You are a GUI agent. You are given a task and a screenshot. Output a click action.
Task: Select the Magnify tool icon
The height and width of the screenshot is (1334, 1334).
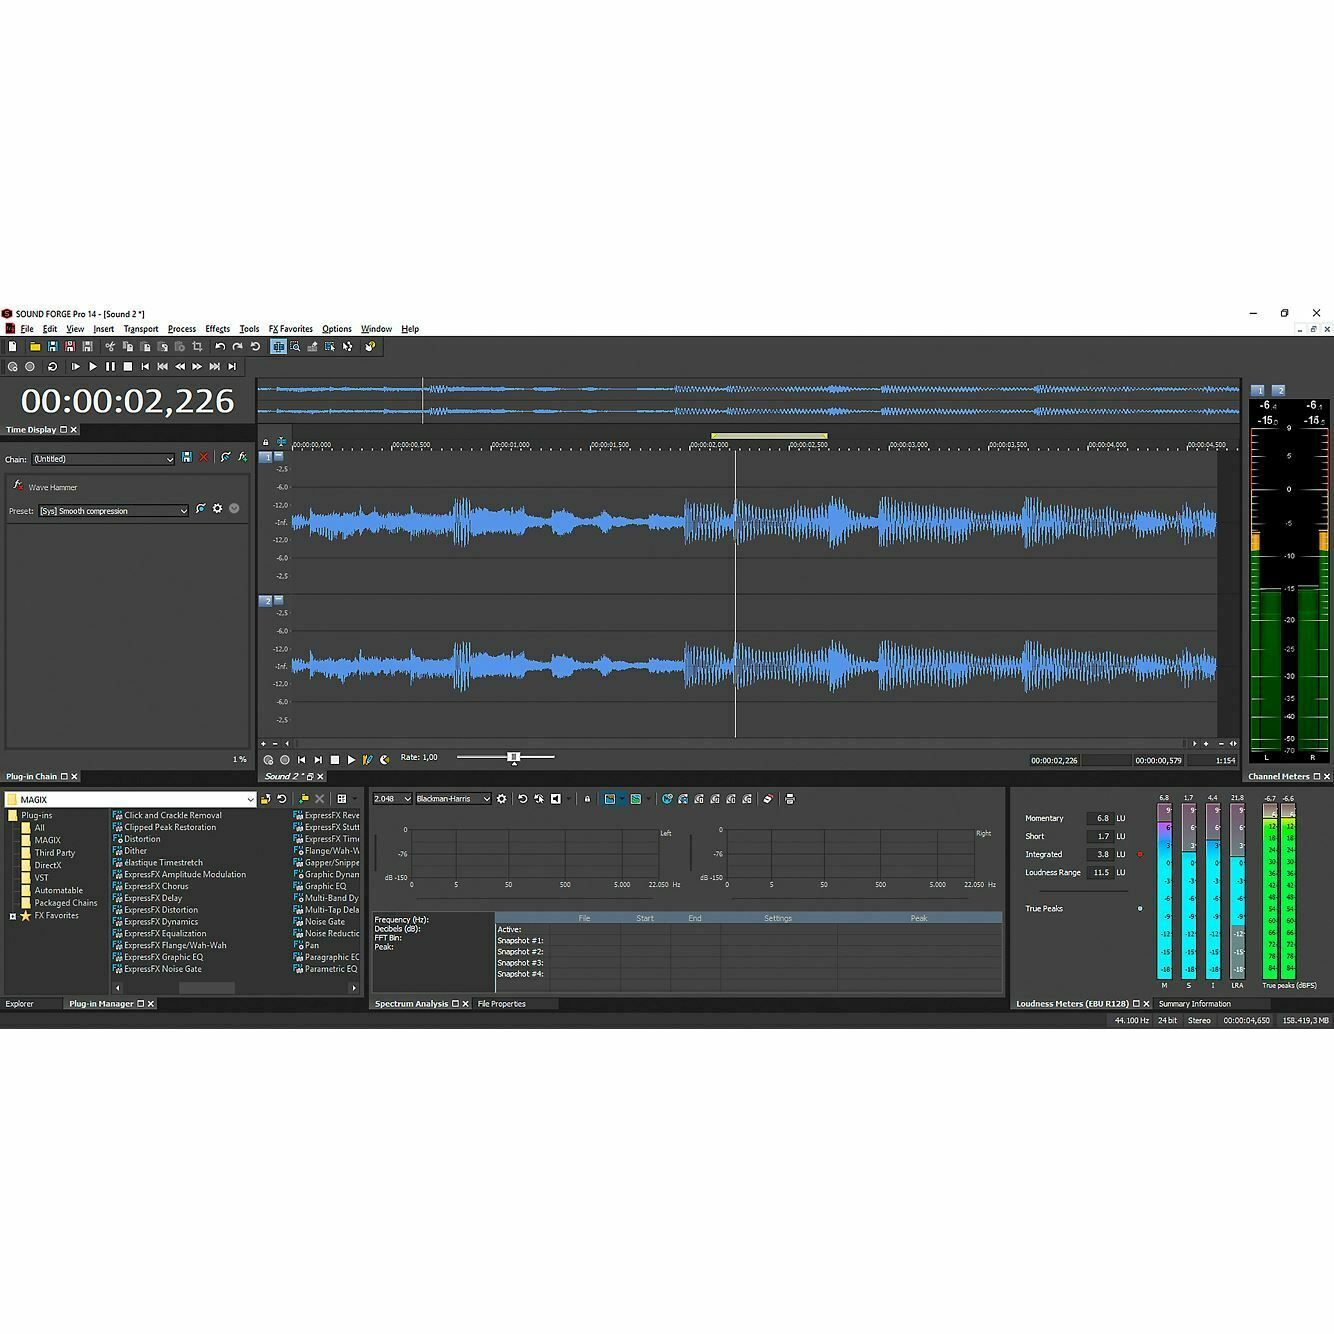coord(295,347)
